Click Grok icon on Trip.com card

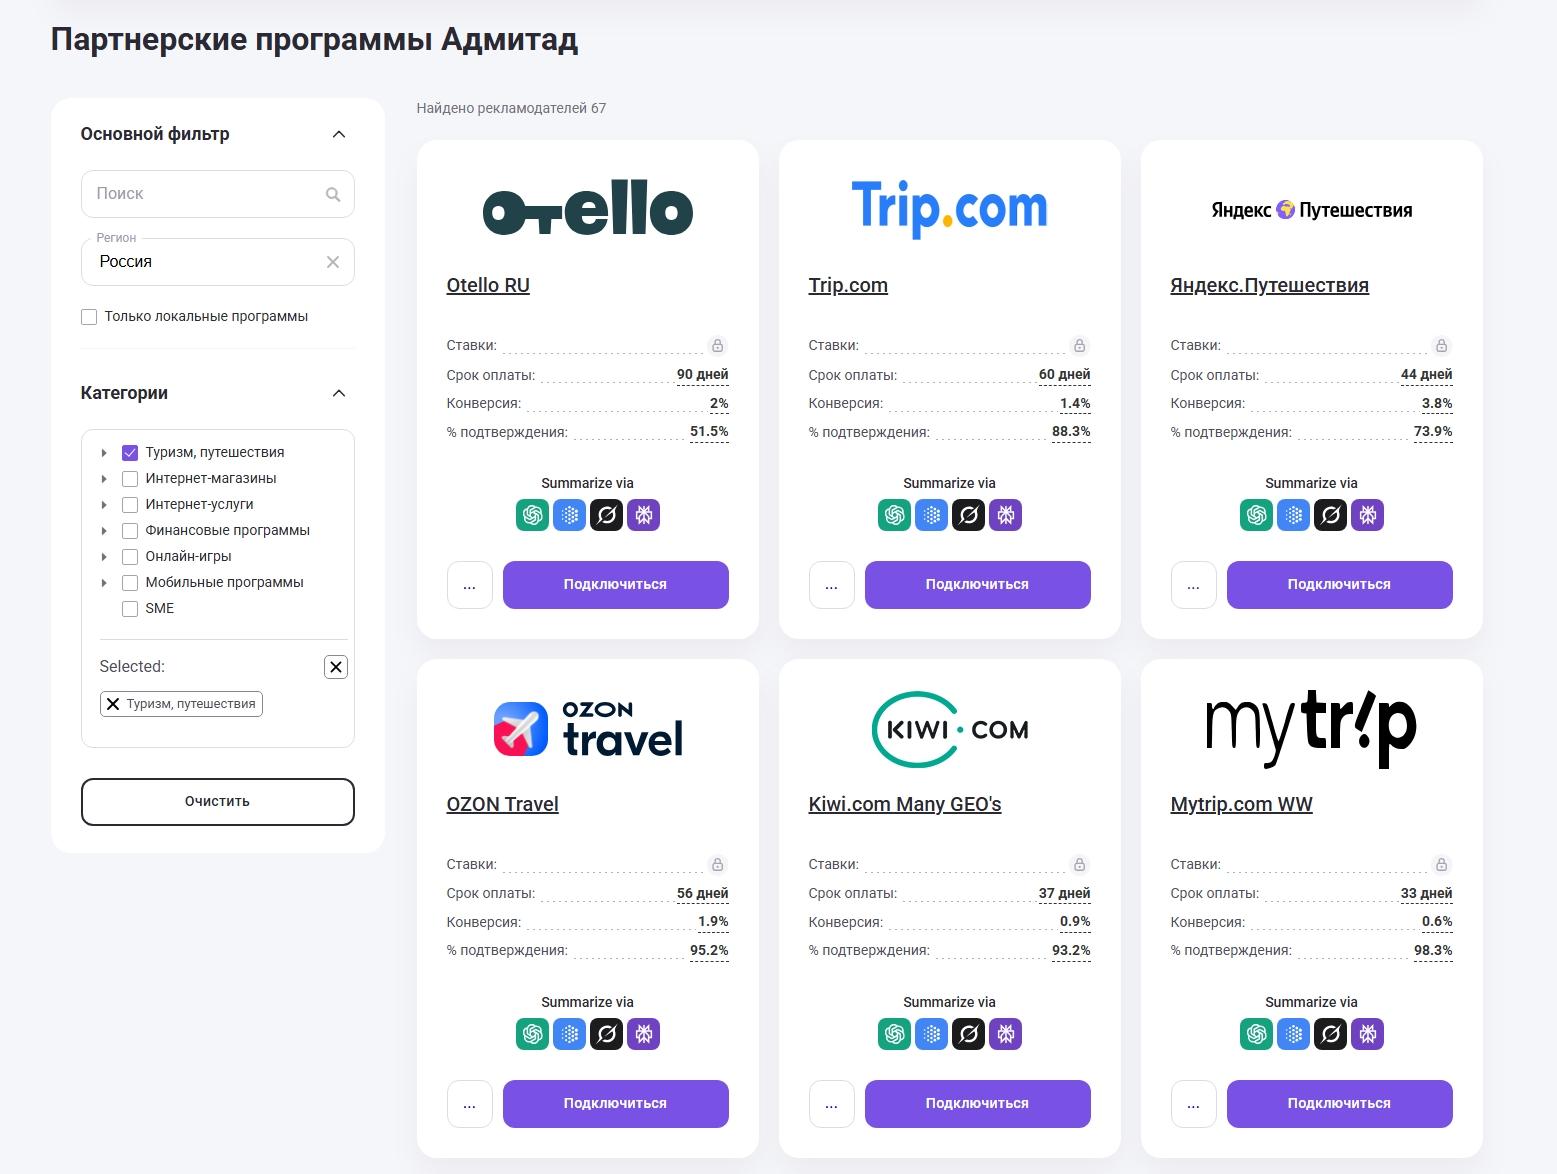pos(968,516)
